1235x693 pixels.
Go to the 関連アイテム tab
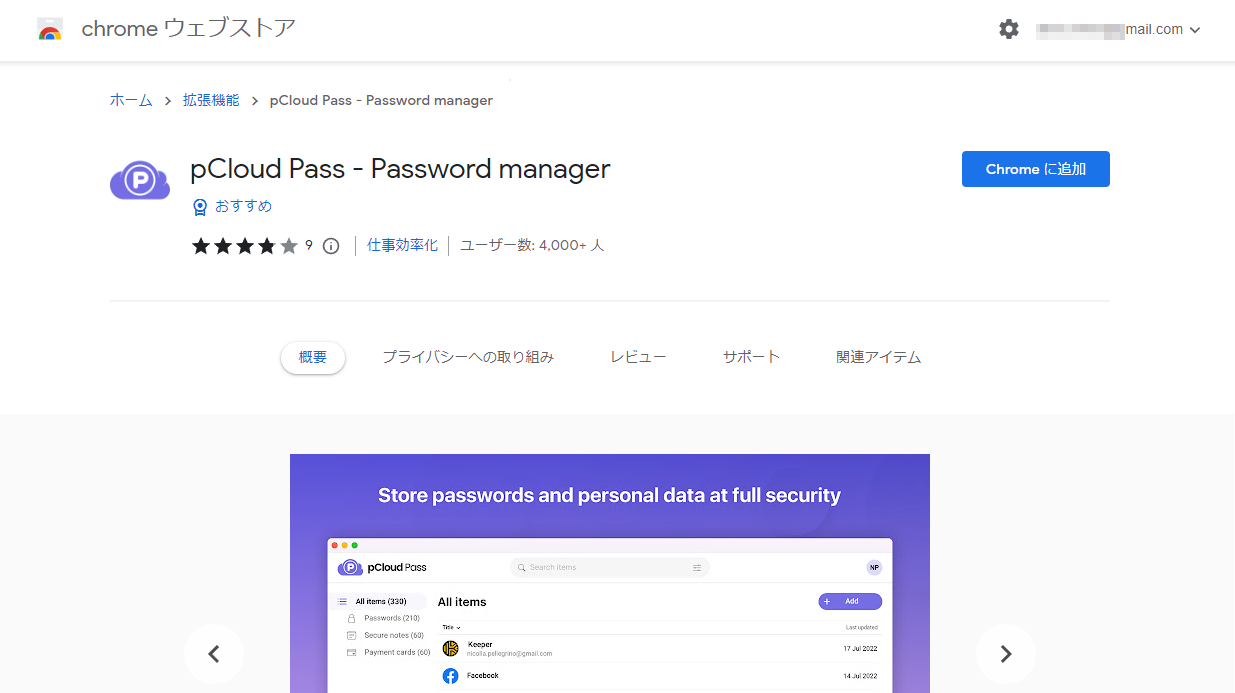[879, 357]
